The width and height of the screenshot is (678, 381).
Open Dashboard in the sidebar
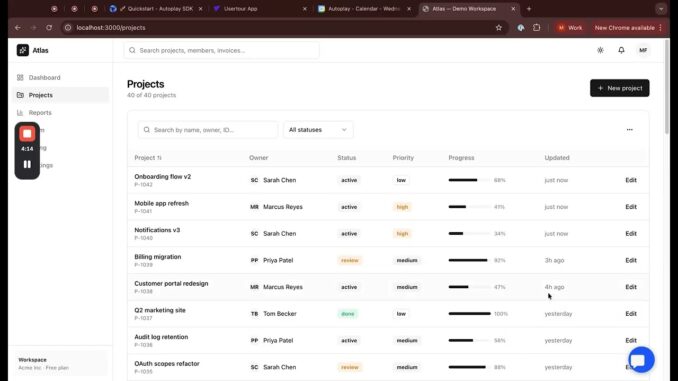(x=61, y=77)
